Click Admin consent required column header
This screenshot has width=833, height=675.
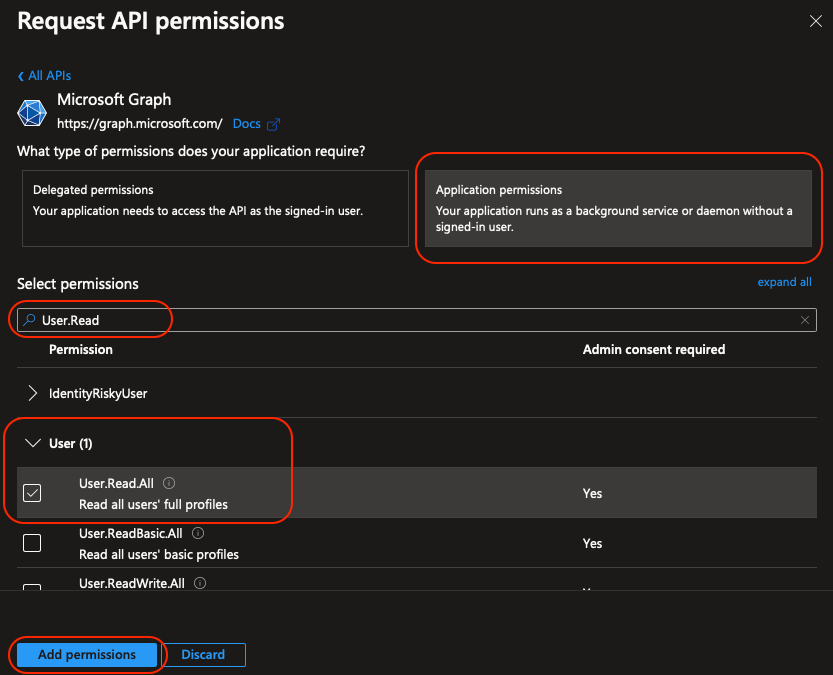653,349
